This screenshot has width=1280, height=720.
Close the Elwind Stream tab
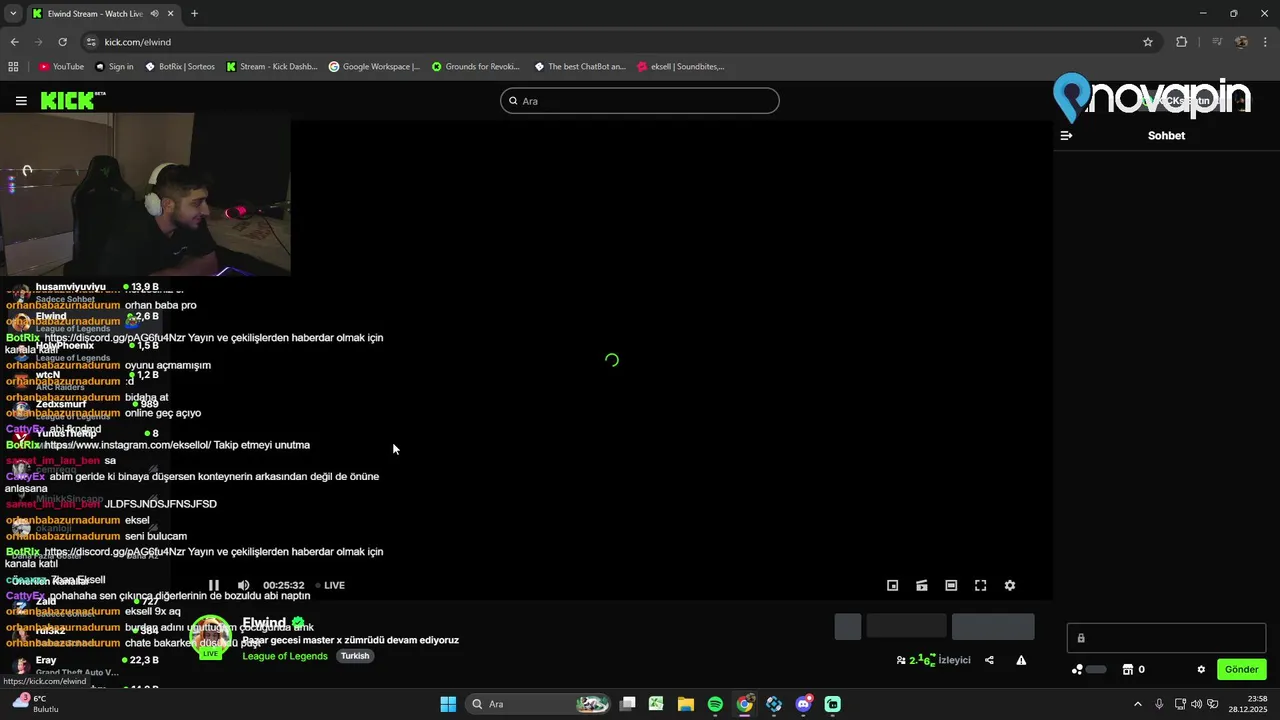[172, 14]
